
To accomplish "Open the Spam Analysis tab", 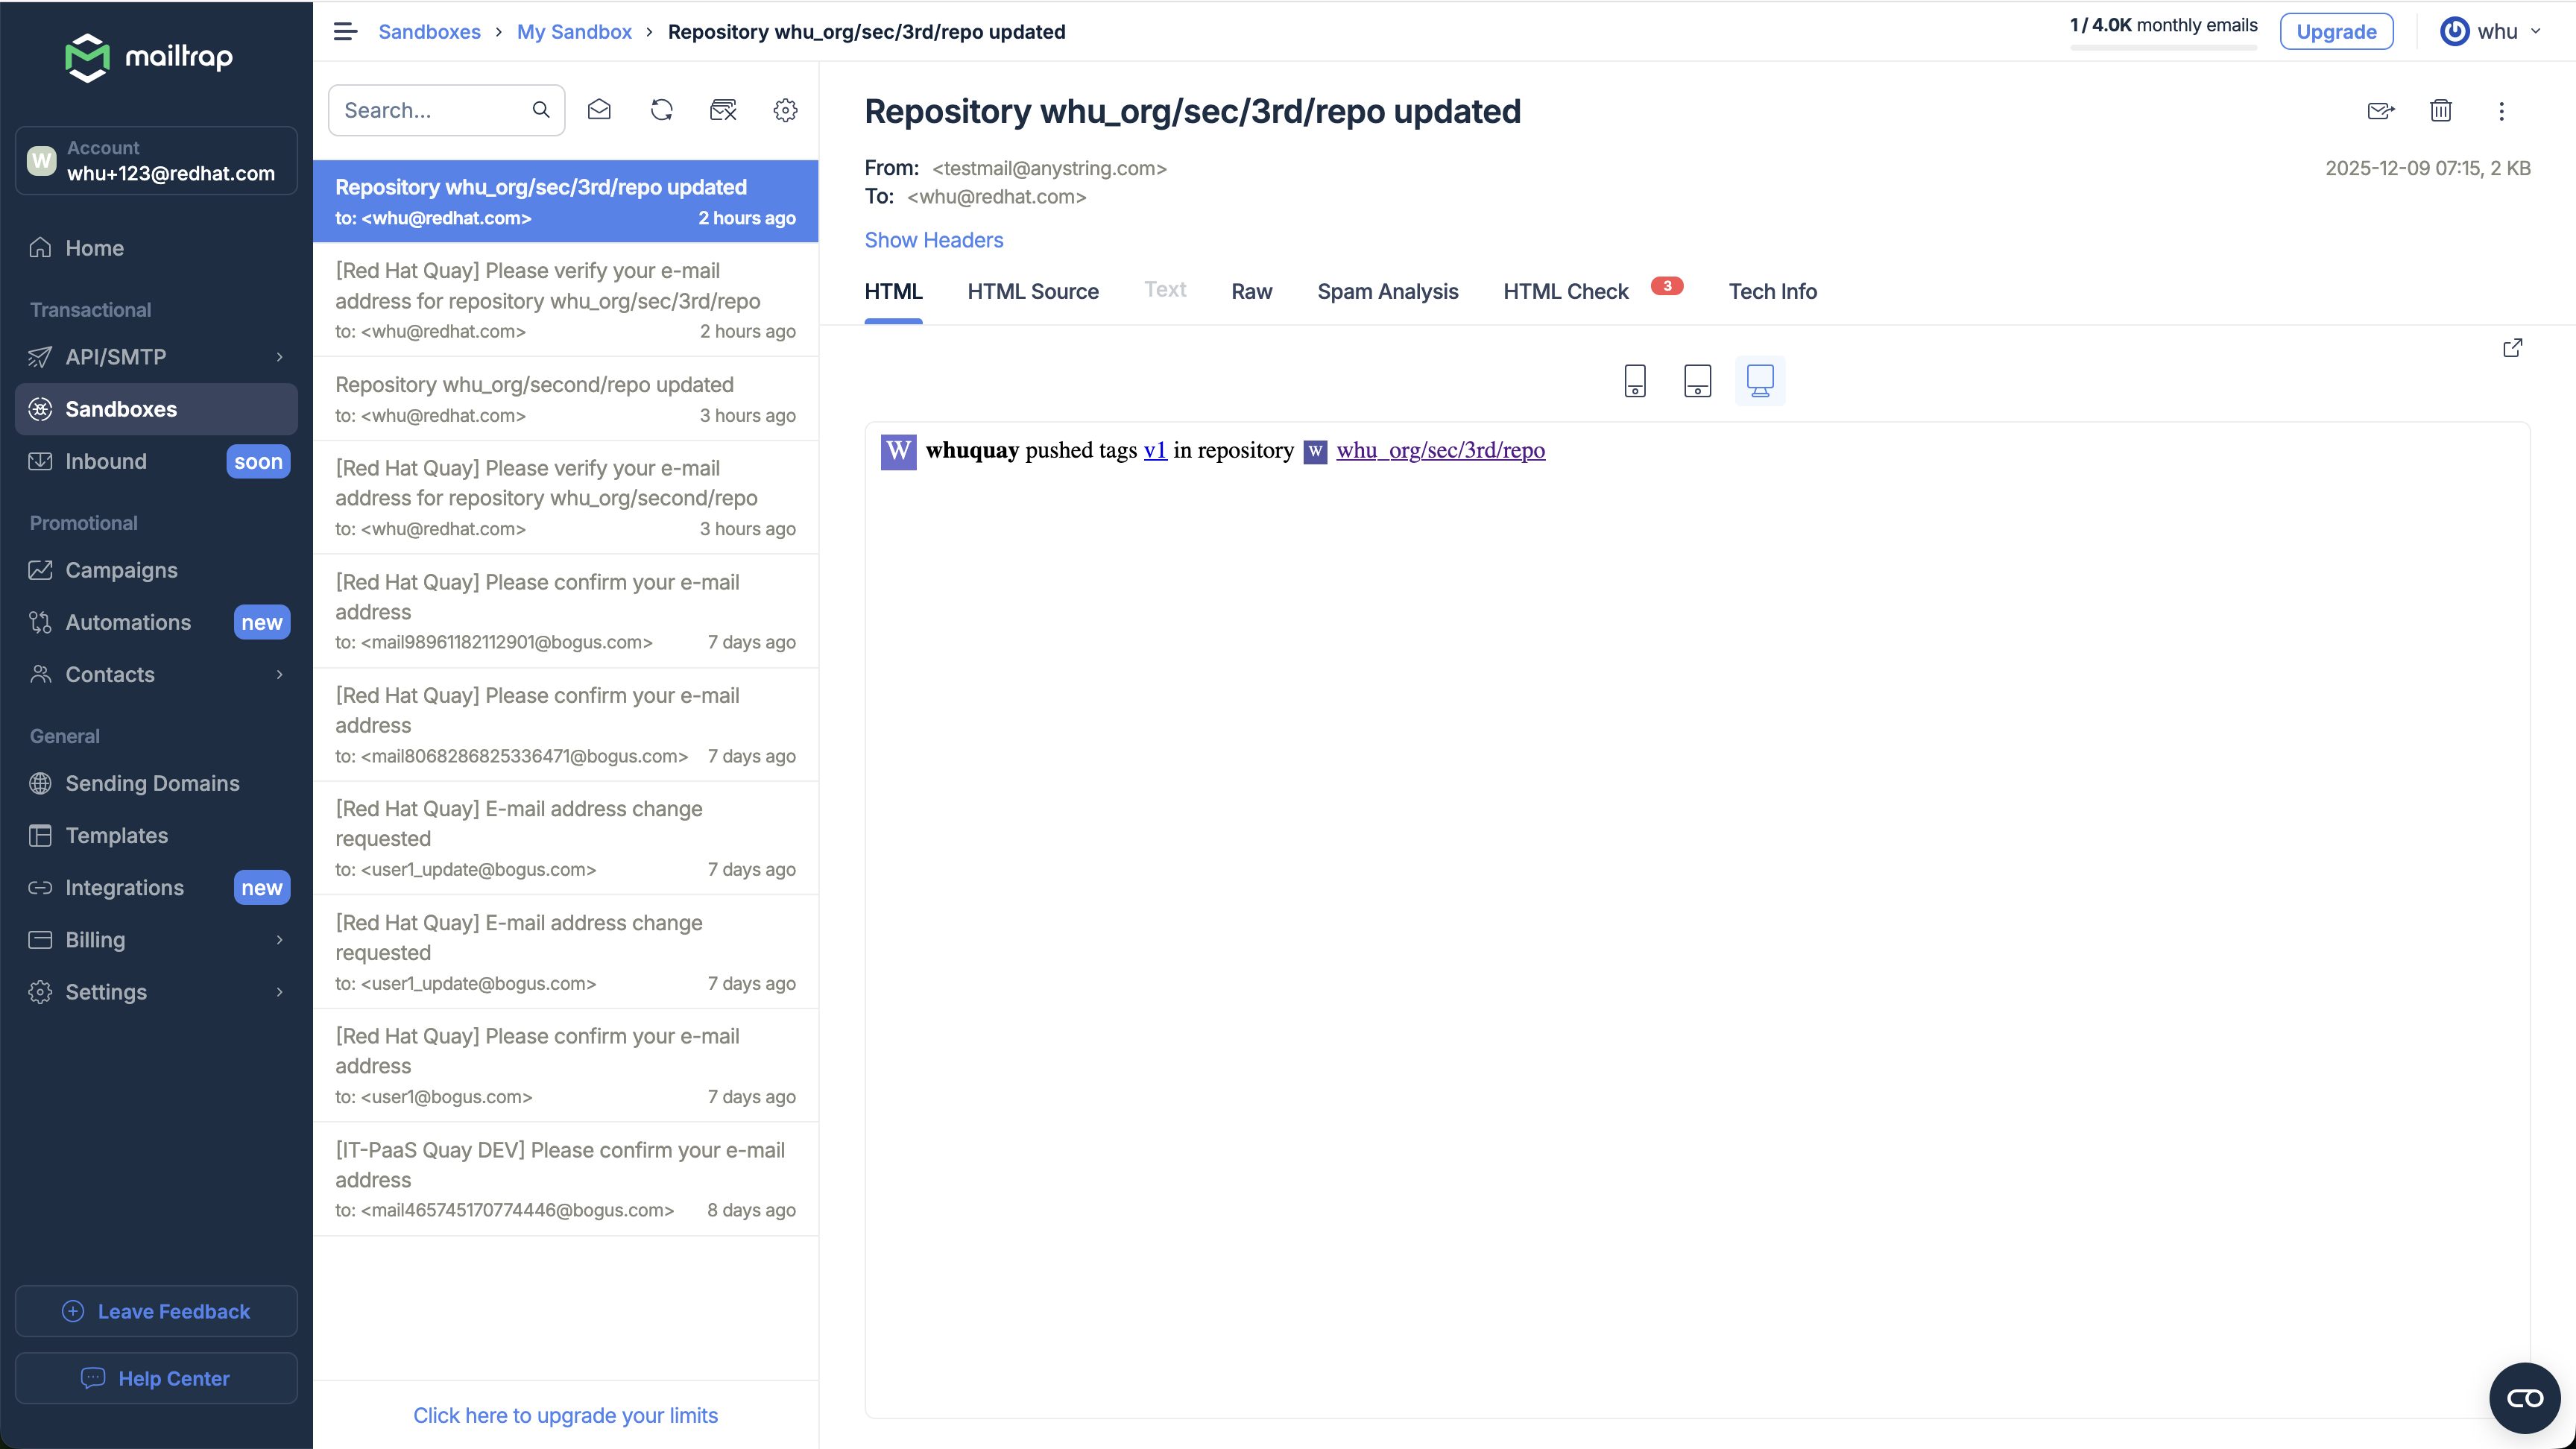I will pos(1387,292).
